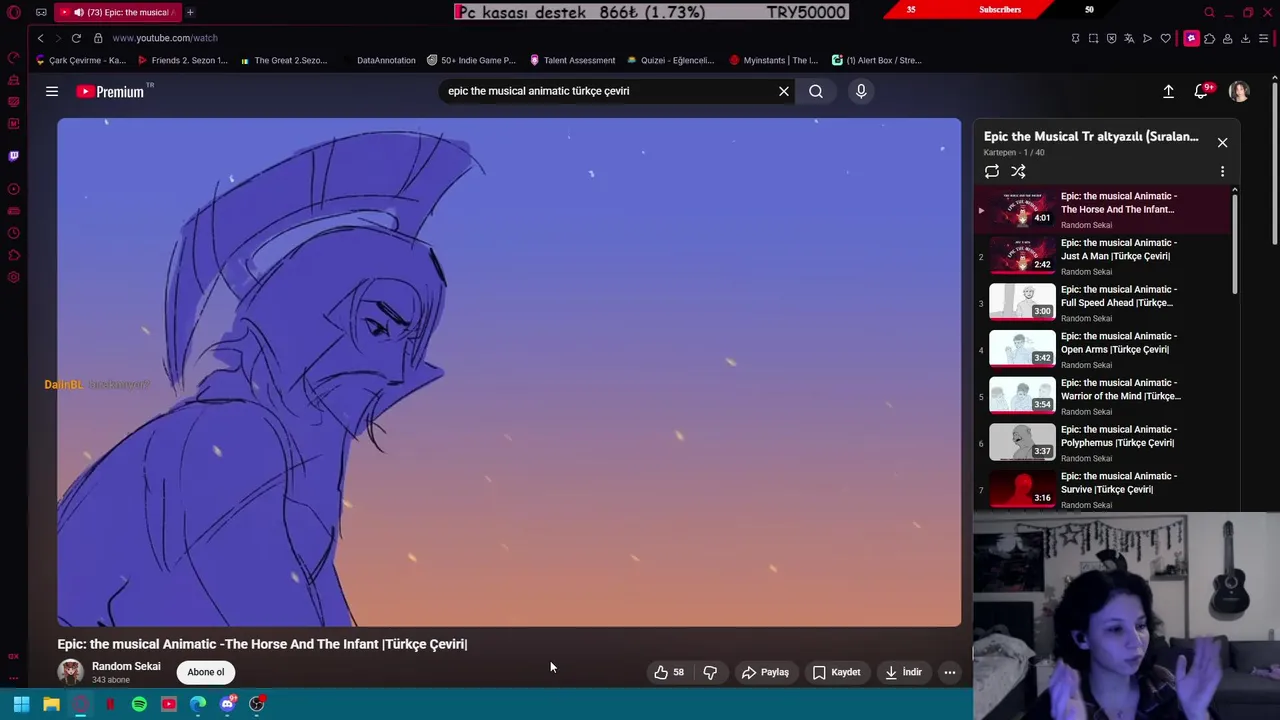This screenshot has width=1280, height=720.
Task: Subscribe with the Abone ol button
Action: [206, 672]
